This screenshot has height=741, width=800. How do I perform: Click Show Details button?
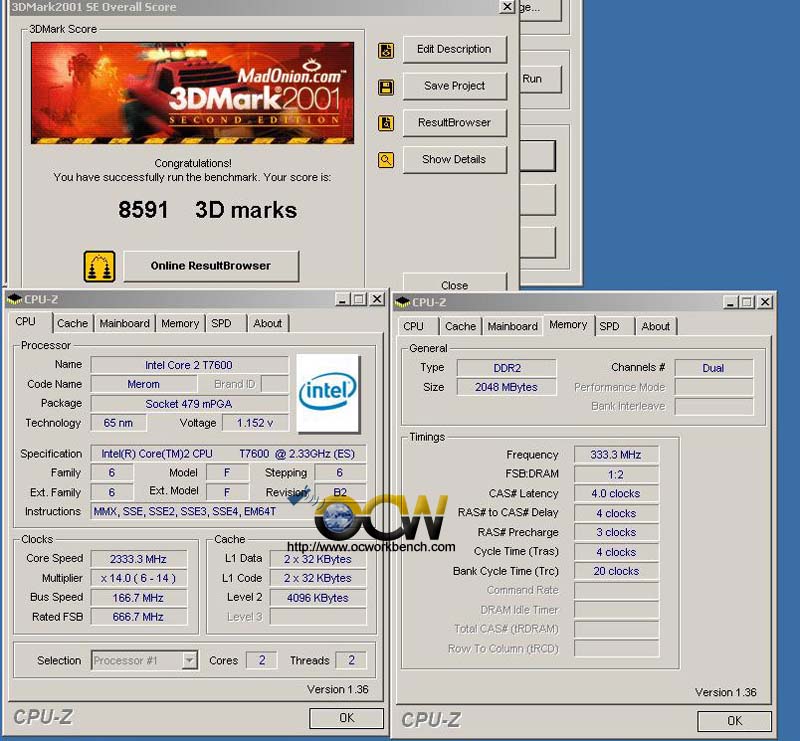pos(455,160)
